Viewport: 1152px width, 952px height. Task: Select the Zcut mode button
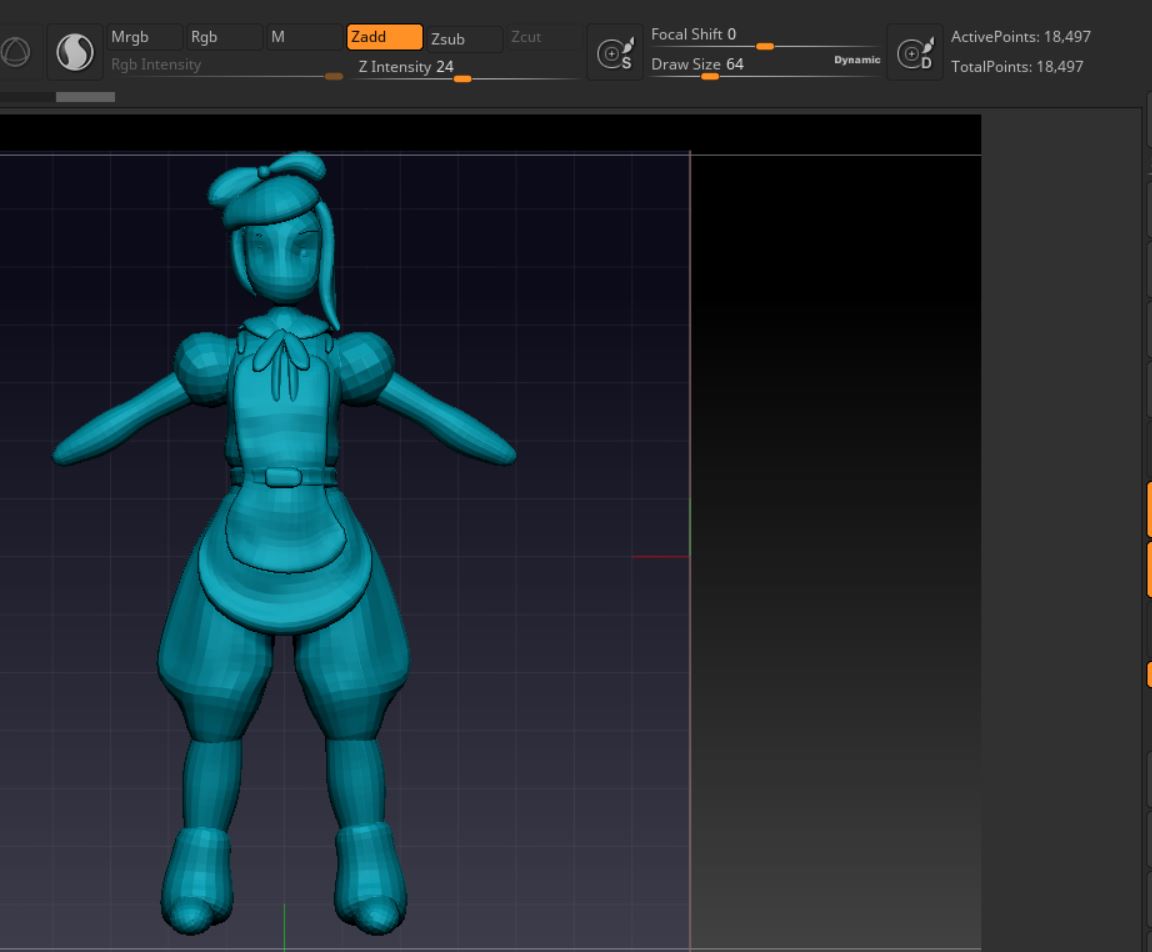tap(544, 37)
